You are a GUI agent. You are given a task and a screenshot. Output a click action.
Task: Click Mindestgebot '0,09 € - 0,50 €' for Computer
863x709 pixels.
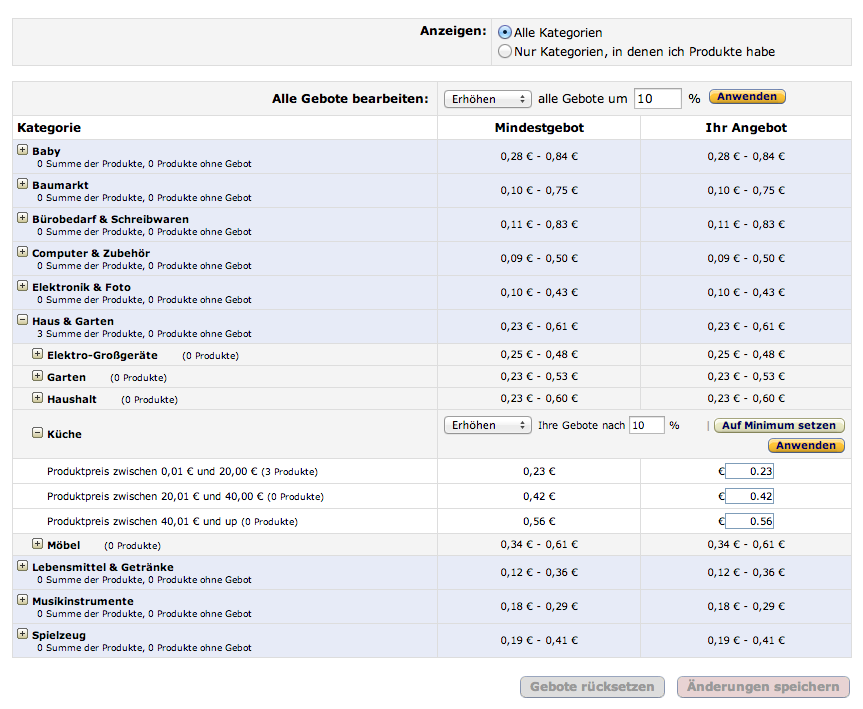[539, 258]
